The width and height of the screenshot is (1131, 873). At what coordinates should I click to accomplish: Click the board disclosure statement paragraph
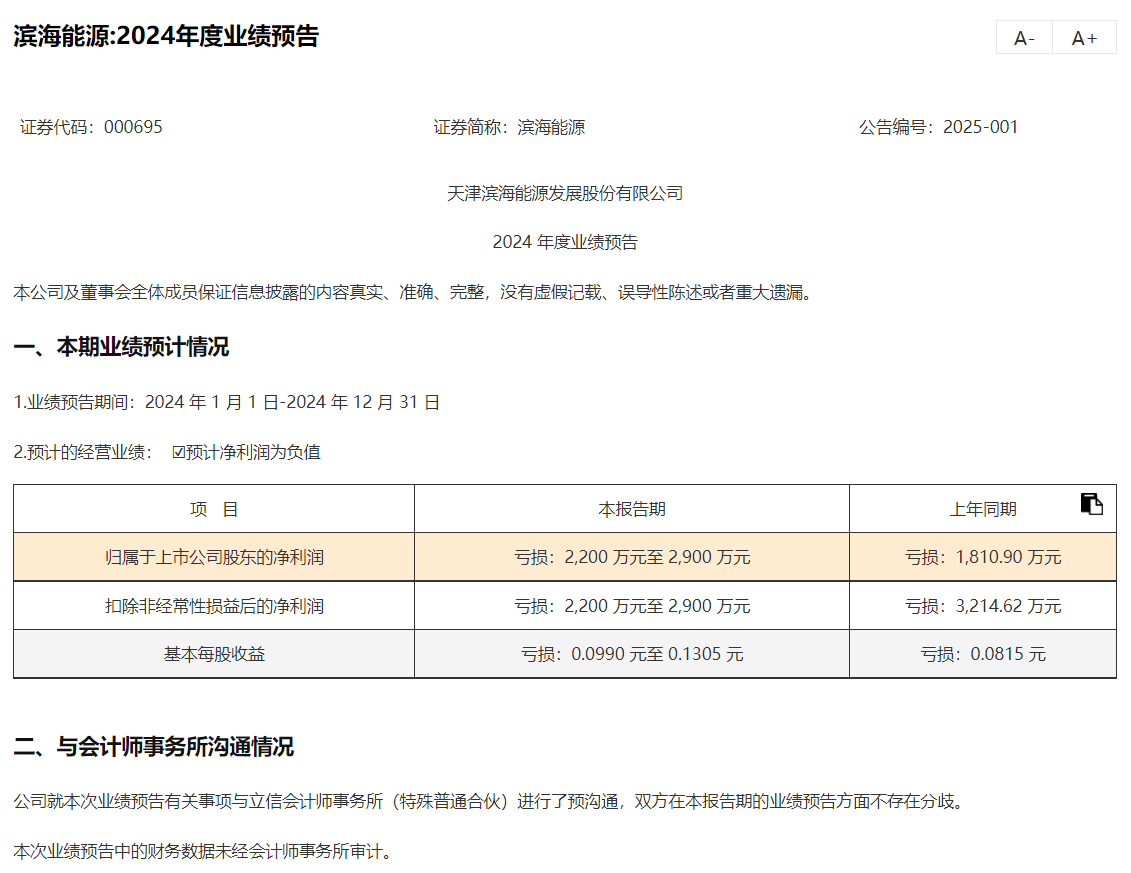pyautogui.click(x=415, y=292)
